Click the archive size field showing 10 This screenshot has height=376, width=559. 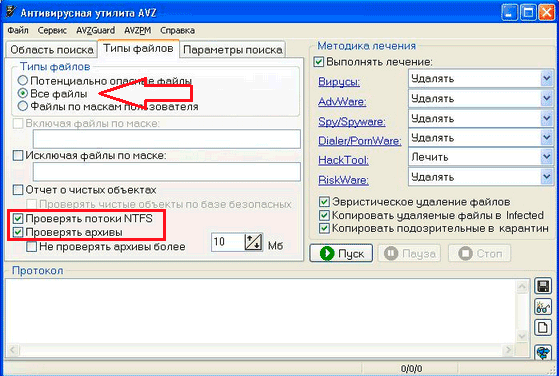228,242
